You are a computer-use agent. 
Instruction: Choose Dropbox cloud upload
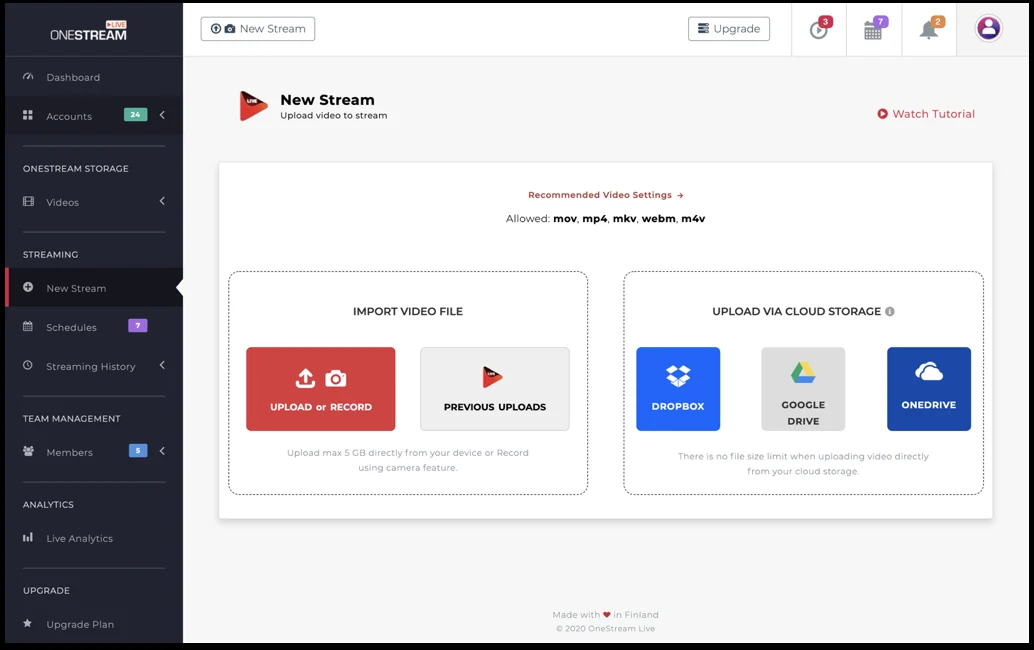click(678, 389)
